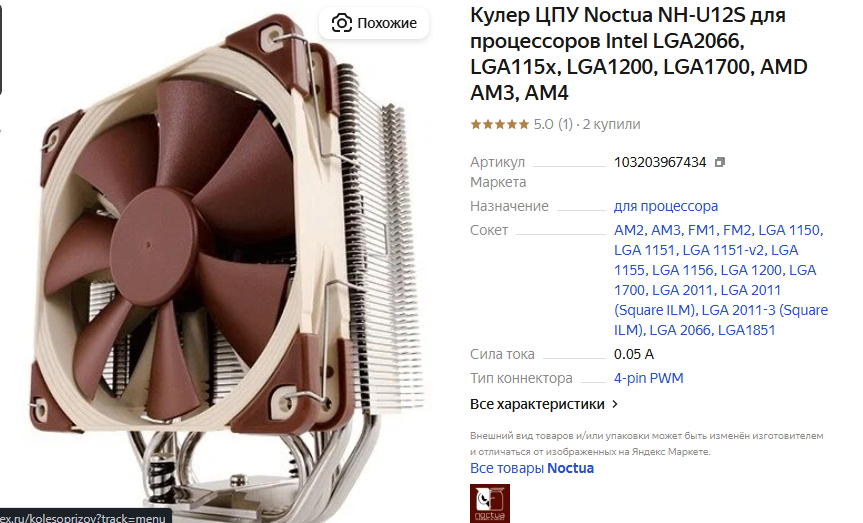Open the Все характеристики link
Screen dimensions: 863x523
[537, 404]
